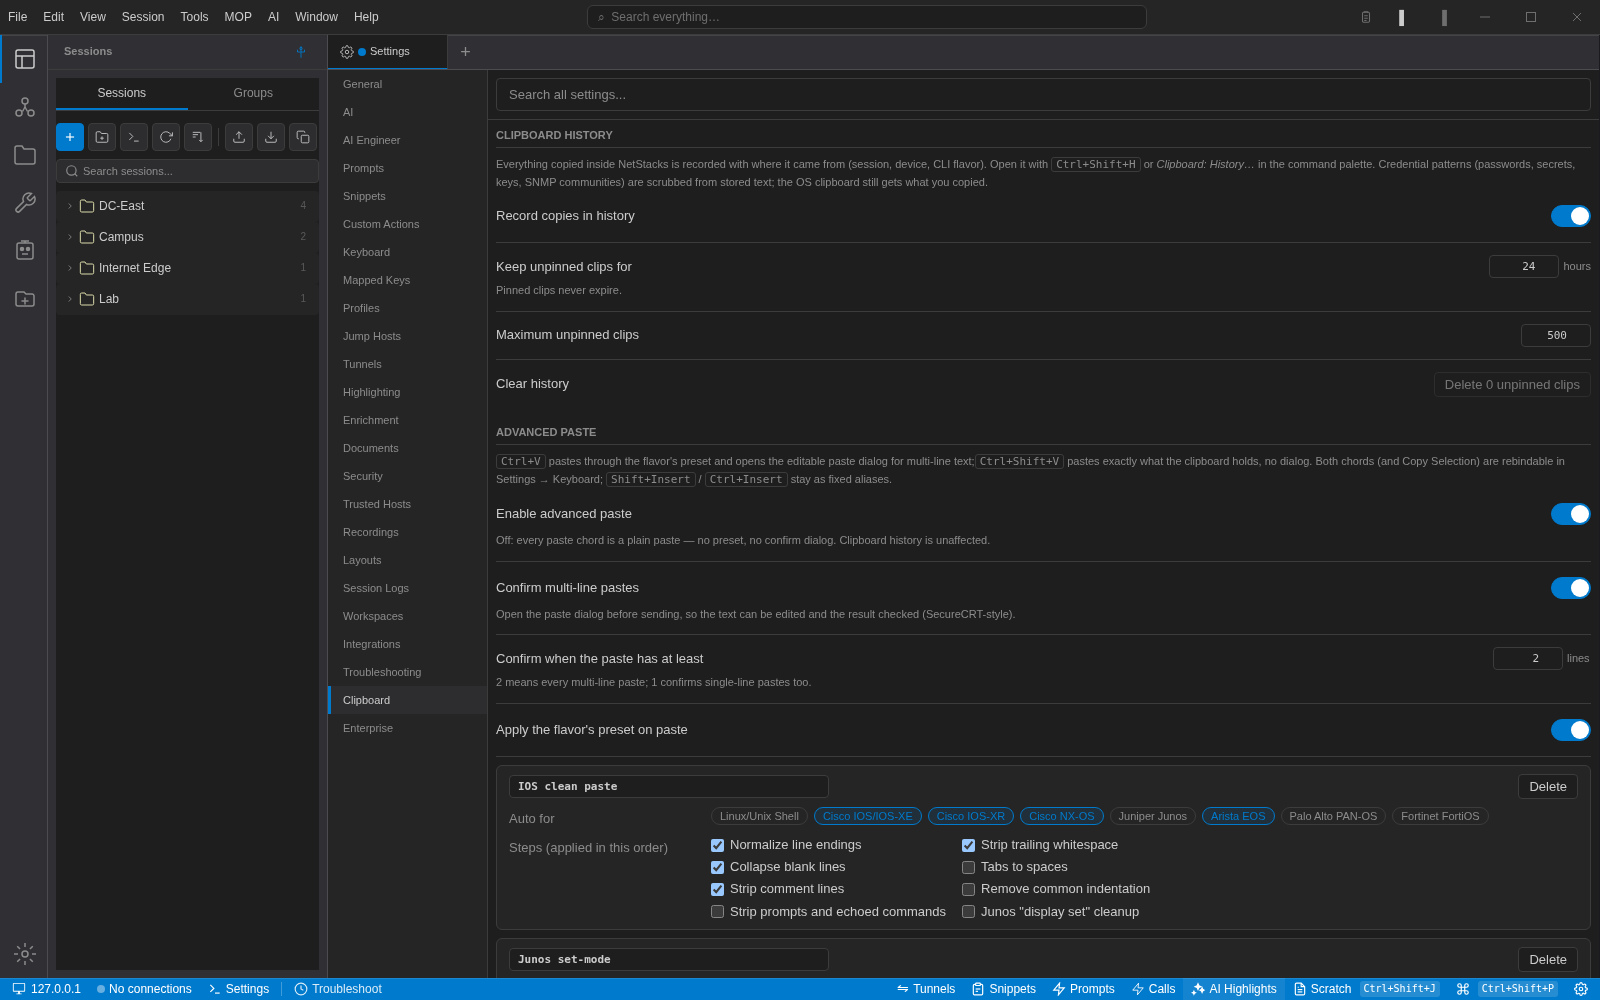This screenshot has width=1600, height=1000.
Task: Click Troubleshoot in status bar
Action: pyautogui.click(x=338, y=989)
